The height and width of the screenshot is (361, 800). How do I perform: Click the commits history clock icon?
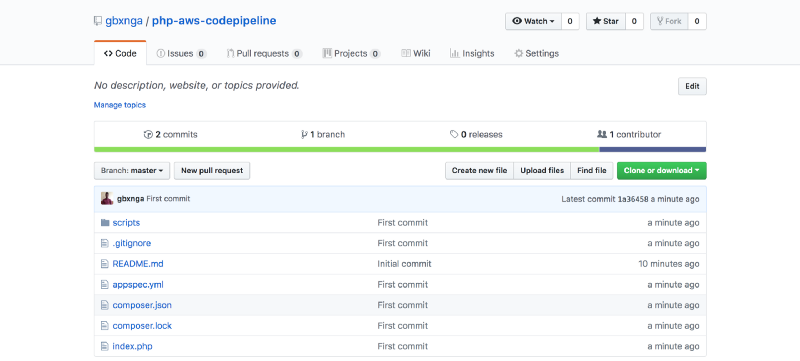pyautogui.click(x=148, y=135)
